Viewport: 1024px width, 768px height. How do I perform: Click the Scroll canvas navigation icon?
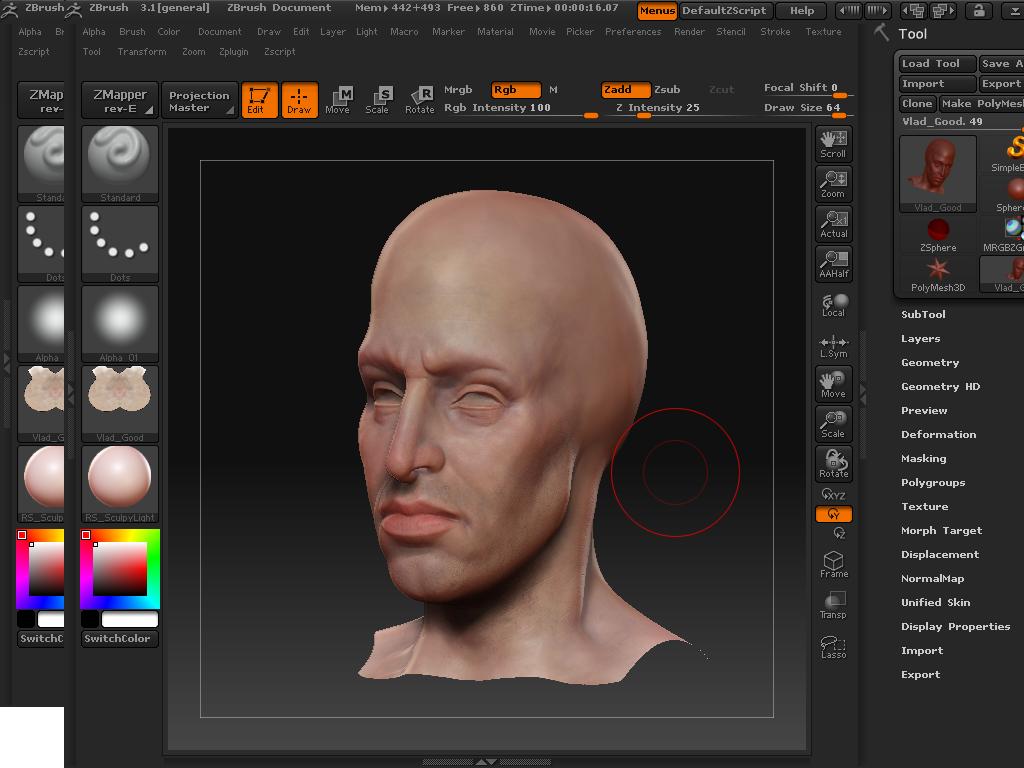(833, 143)
